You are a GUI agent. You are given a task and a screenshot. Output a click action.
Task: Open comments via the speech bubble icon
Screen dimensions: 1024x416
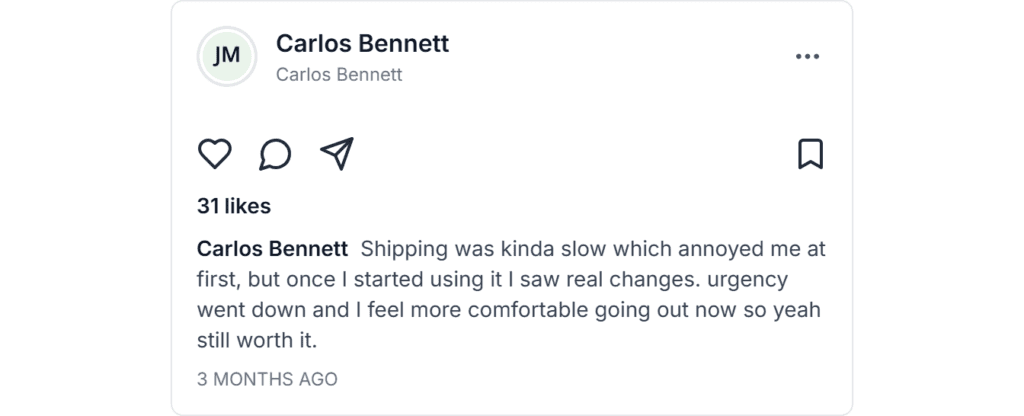point(275,154)
